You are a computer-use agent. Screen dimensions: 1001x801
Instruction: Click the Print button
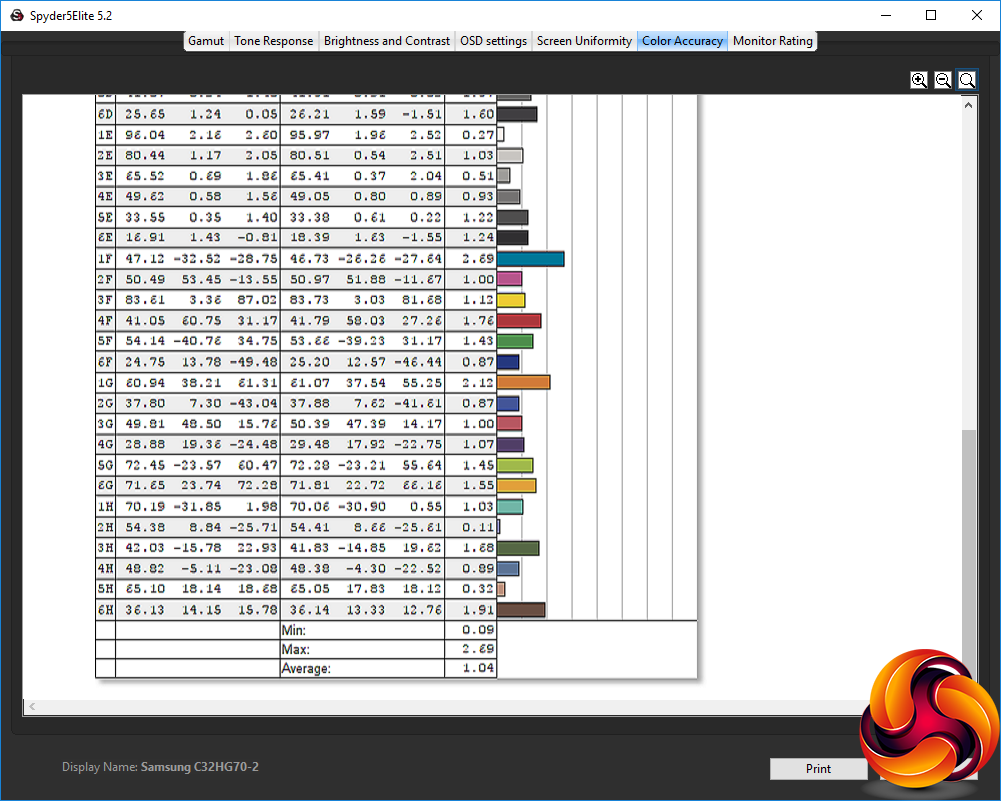[818, 768]
